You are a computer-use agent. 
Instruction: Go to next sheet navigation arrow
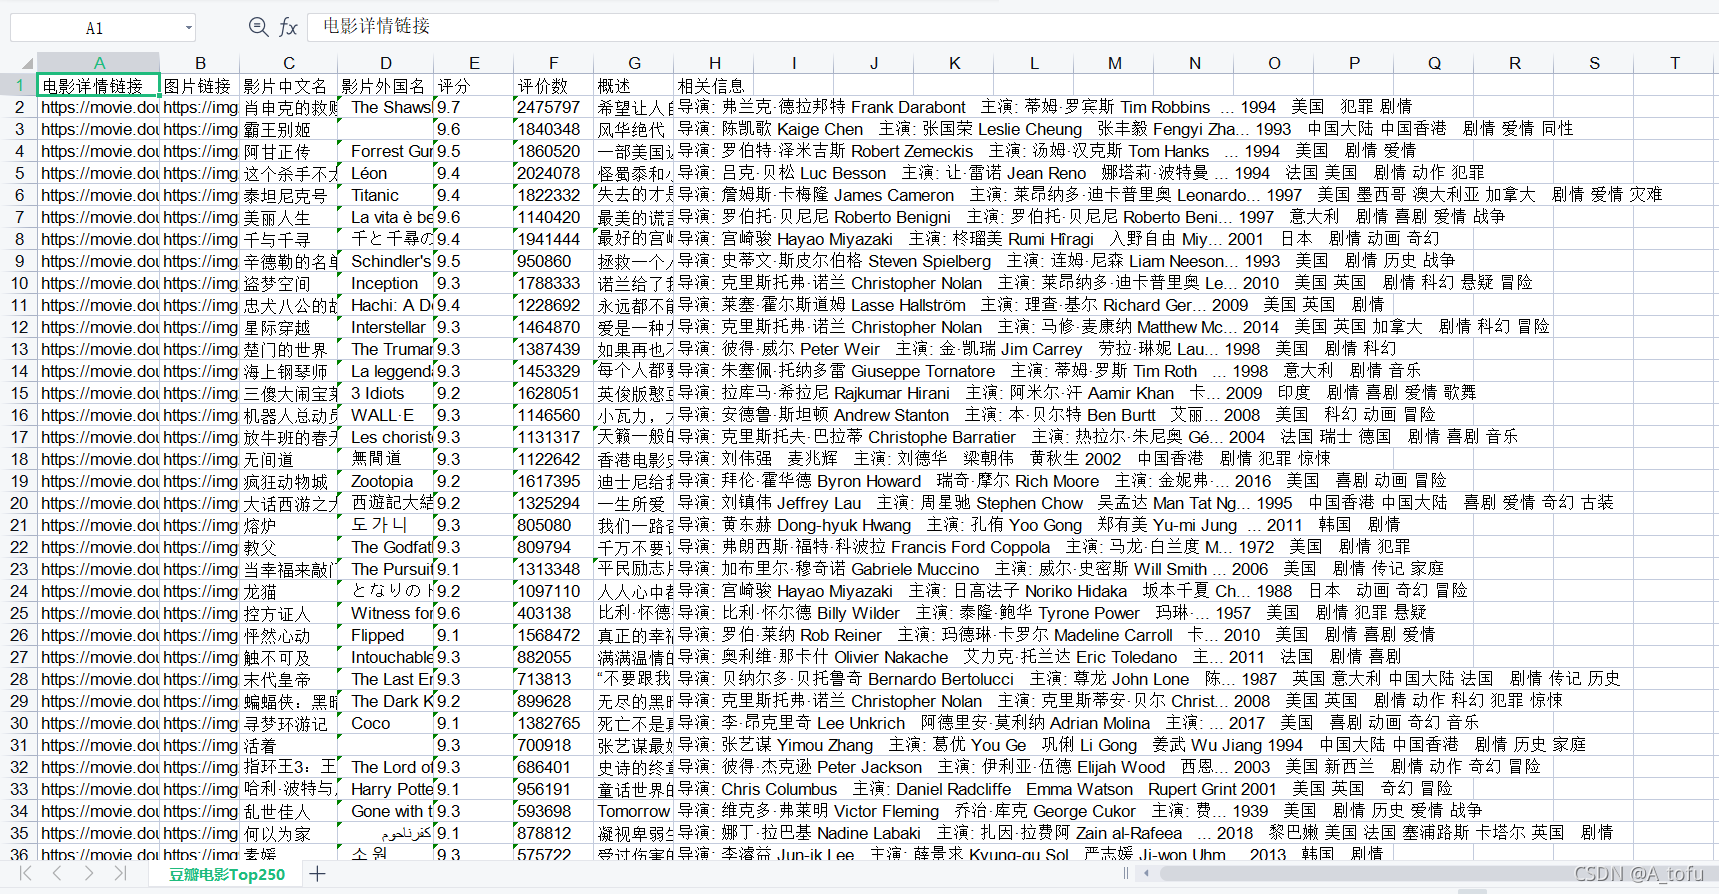pyautogui.click(x=89, y=874)
